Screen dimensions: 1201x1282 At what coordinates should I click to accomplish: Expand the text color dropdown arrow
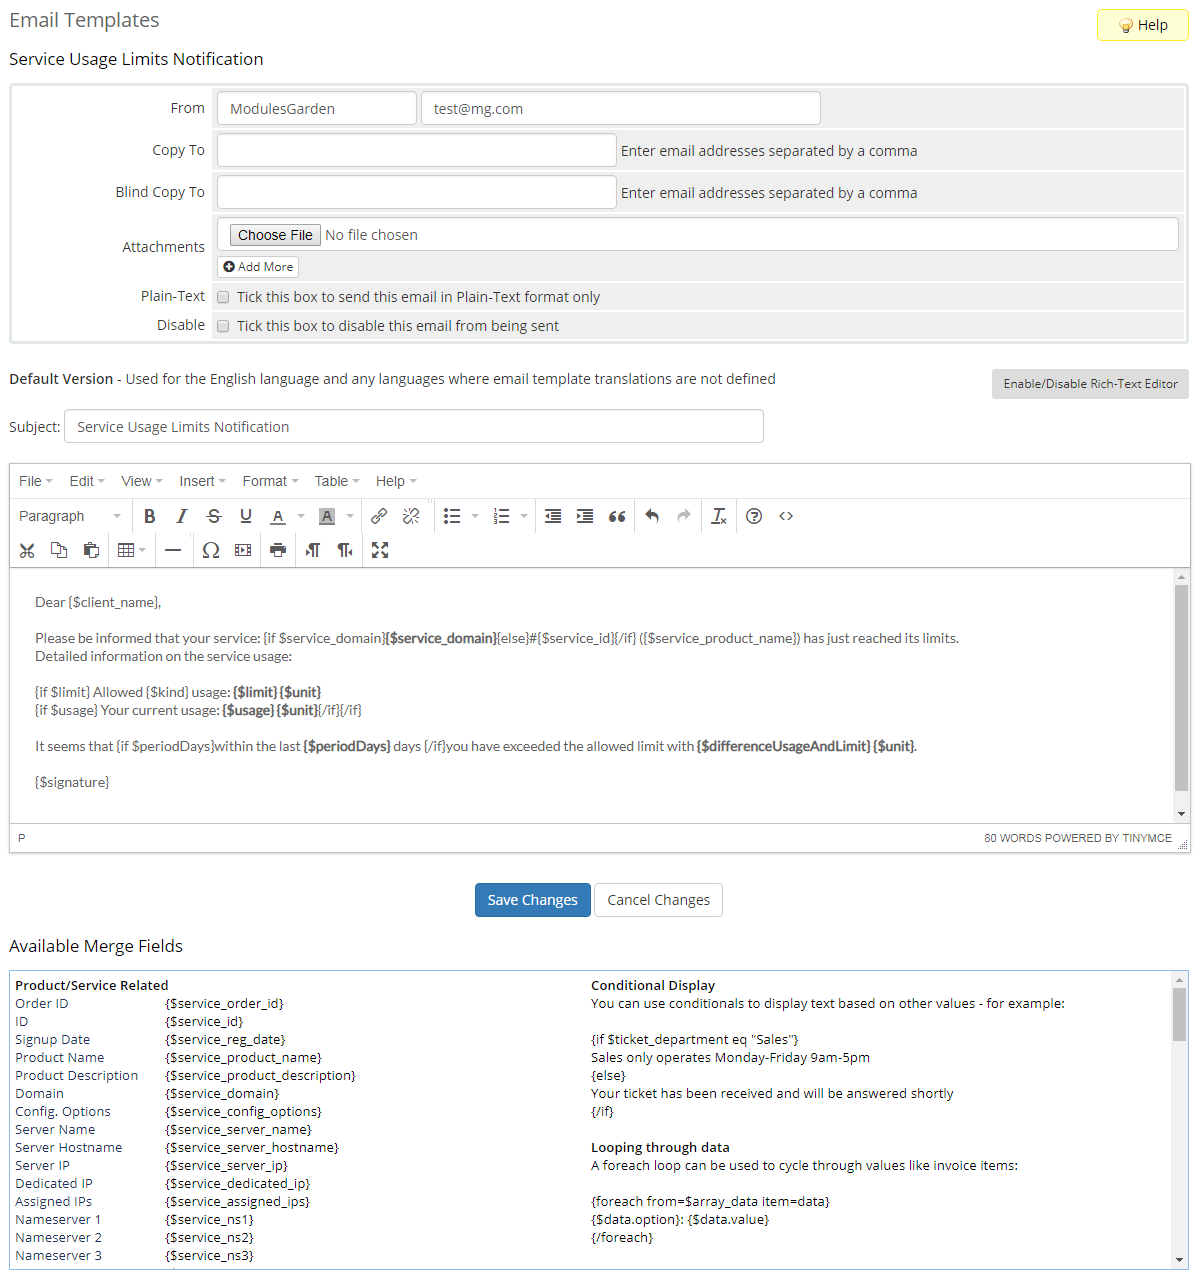301,516
